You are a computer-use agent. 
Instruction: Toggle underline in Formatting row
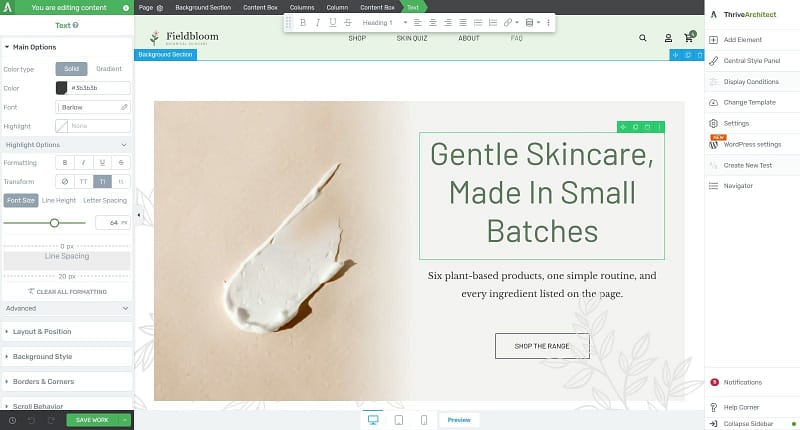tap(102, 163)
